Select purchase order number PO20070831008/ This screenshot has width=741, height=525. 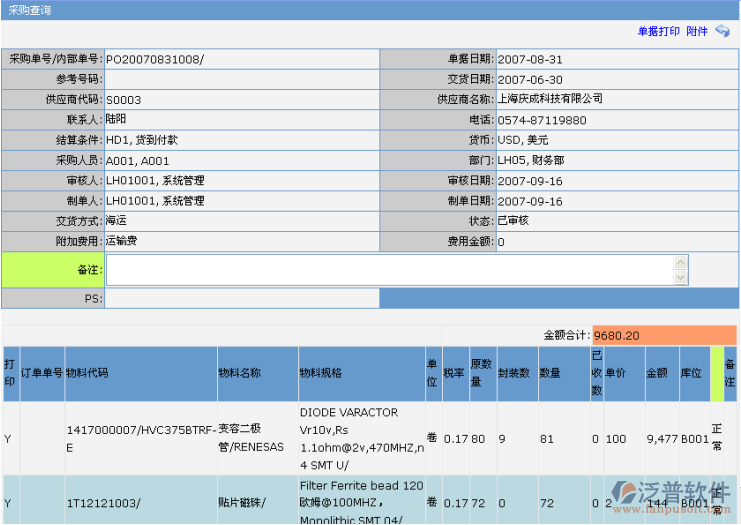coord(155,60)
